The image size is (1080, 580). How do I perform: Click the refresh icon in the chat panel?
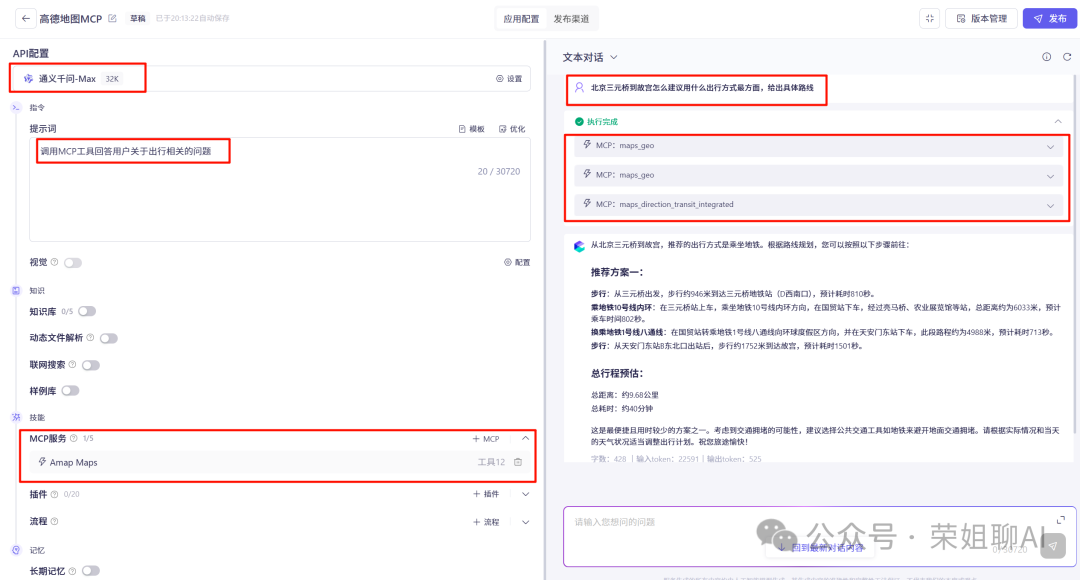[x=1066, y=58]
